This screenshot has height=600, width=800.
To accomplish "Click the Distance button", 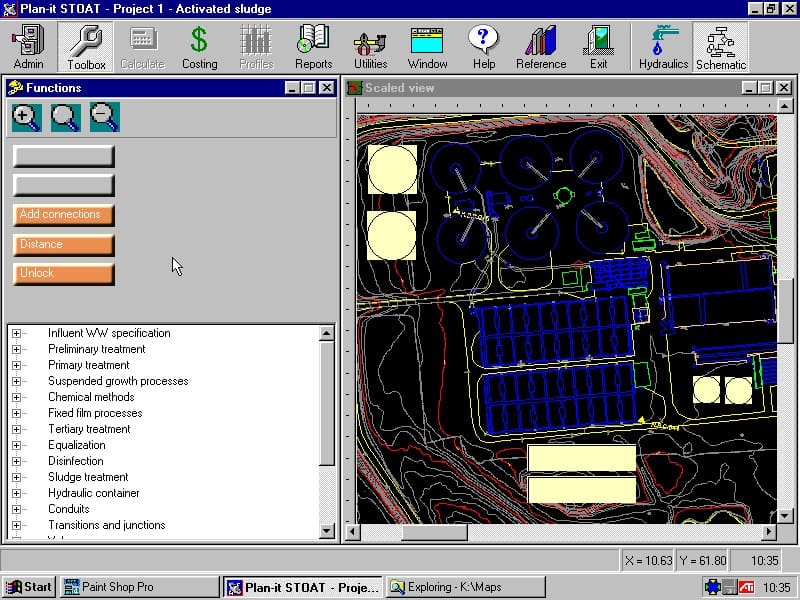I will click(x=63, y=244).
